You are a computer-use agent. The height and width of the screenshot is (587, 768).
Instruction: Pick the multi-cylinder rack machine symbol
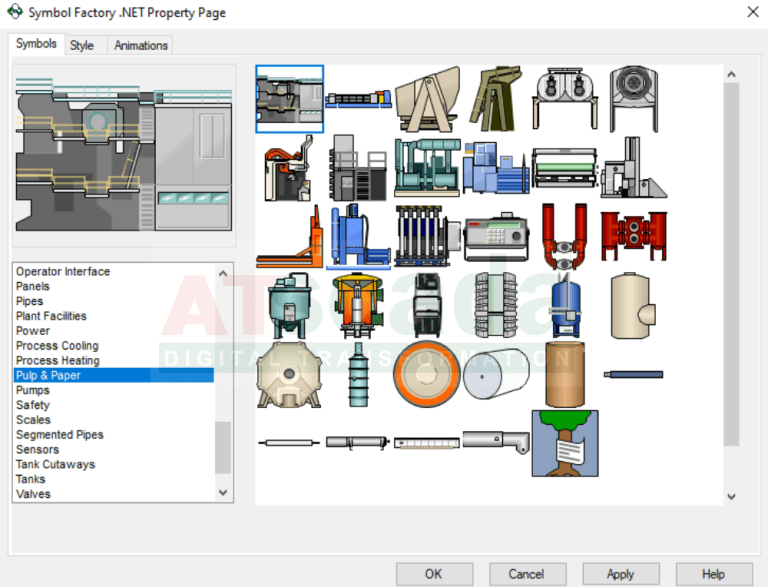[428, 237]
